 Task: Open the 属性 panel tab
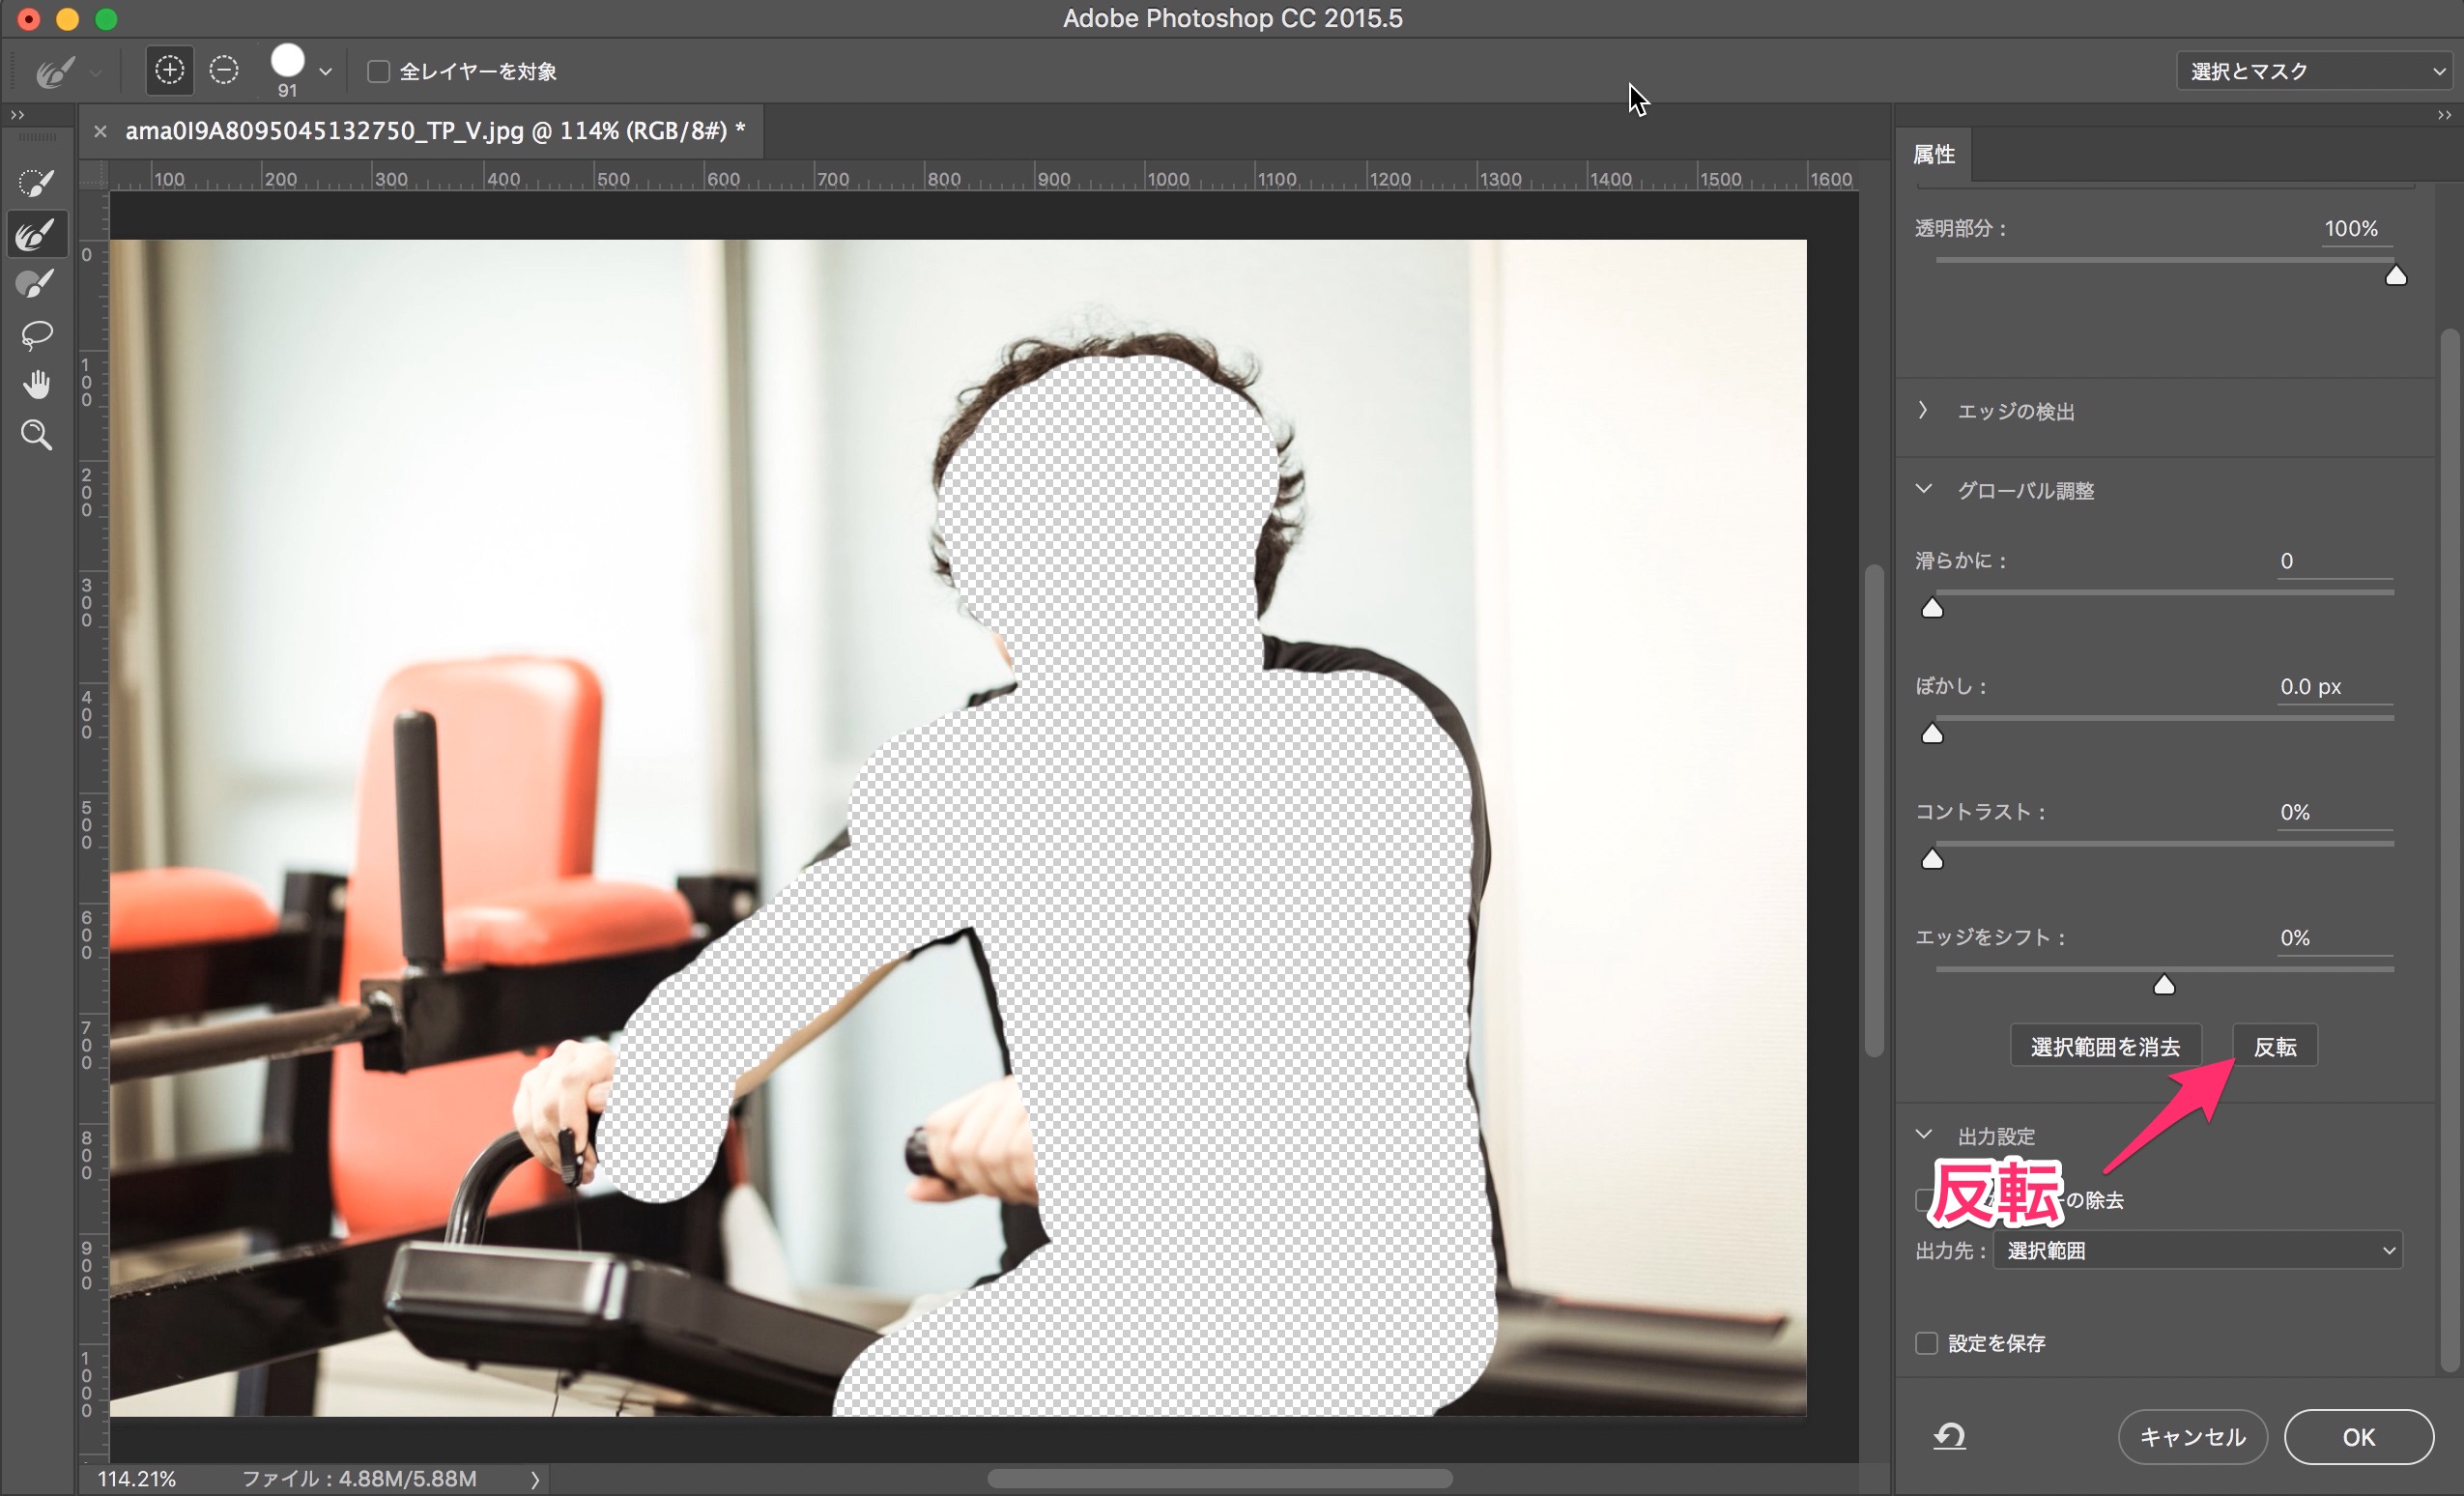click(1933, 154)
